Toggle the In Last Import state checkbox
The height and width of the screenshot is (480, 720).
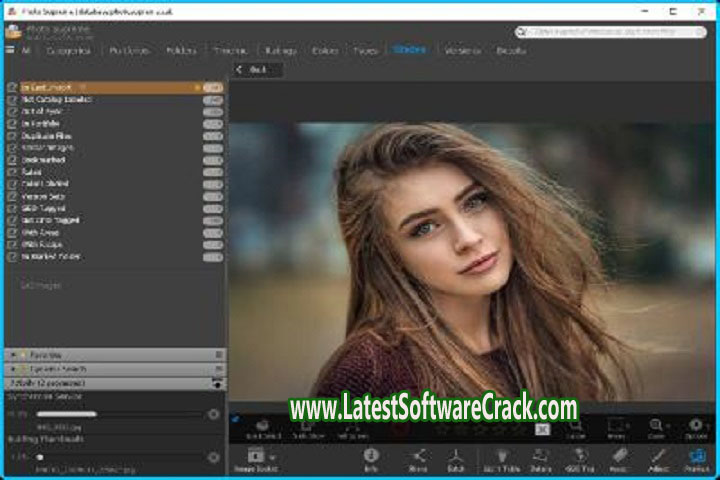[x=12, y=87]
